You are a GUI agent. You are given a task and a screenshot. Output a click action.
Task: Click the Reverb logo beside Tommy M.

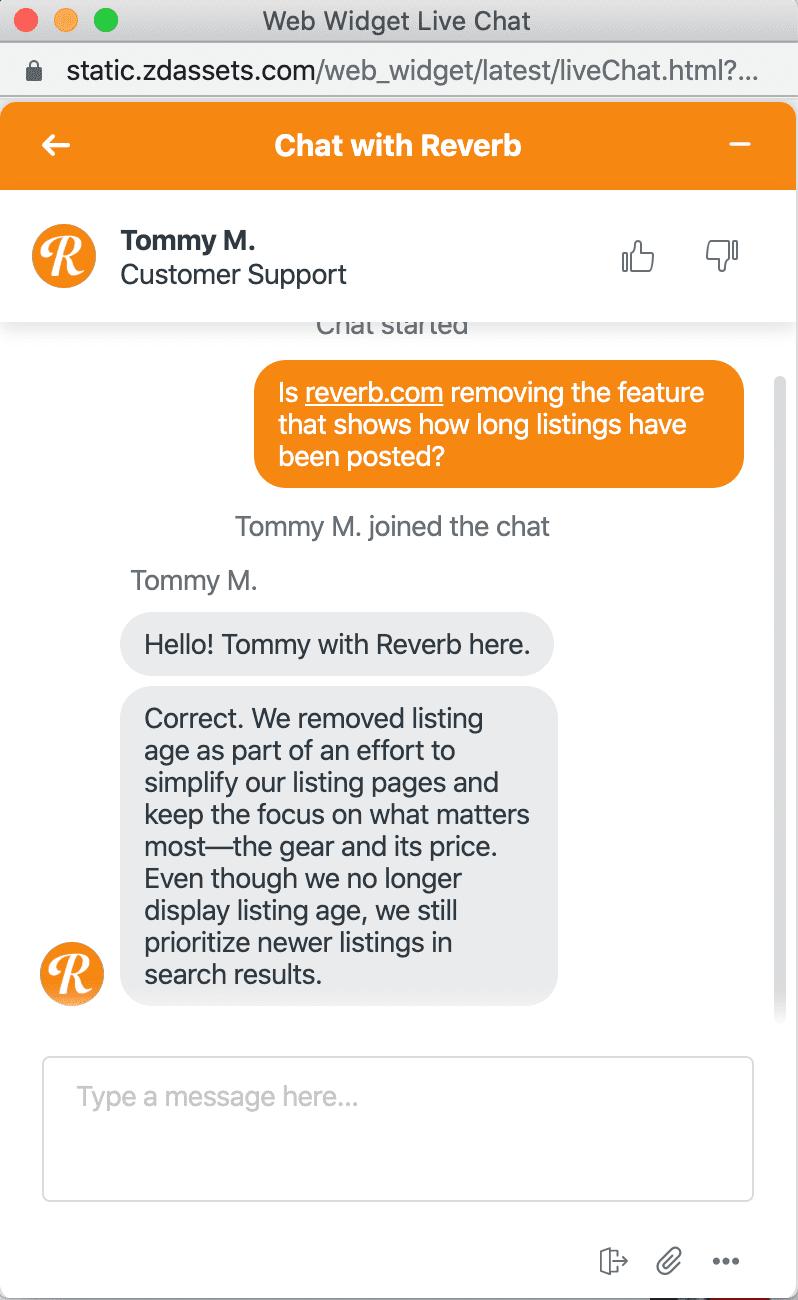pos(64,256)
